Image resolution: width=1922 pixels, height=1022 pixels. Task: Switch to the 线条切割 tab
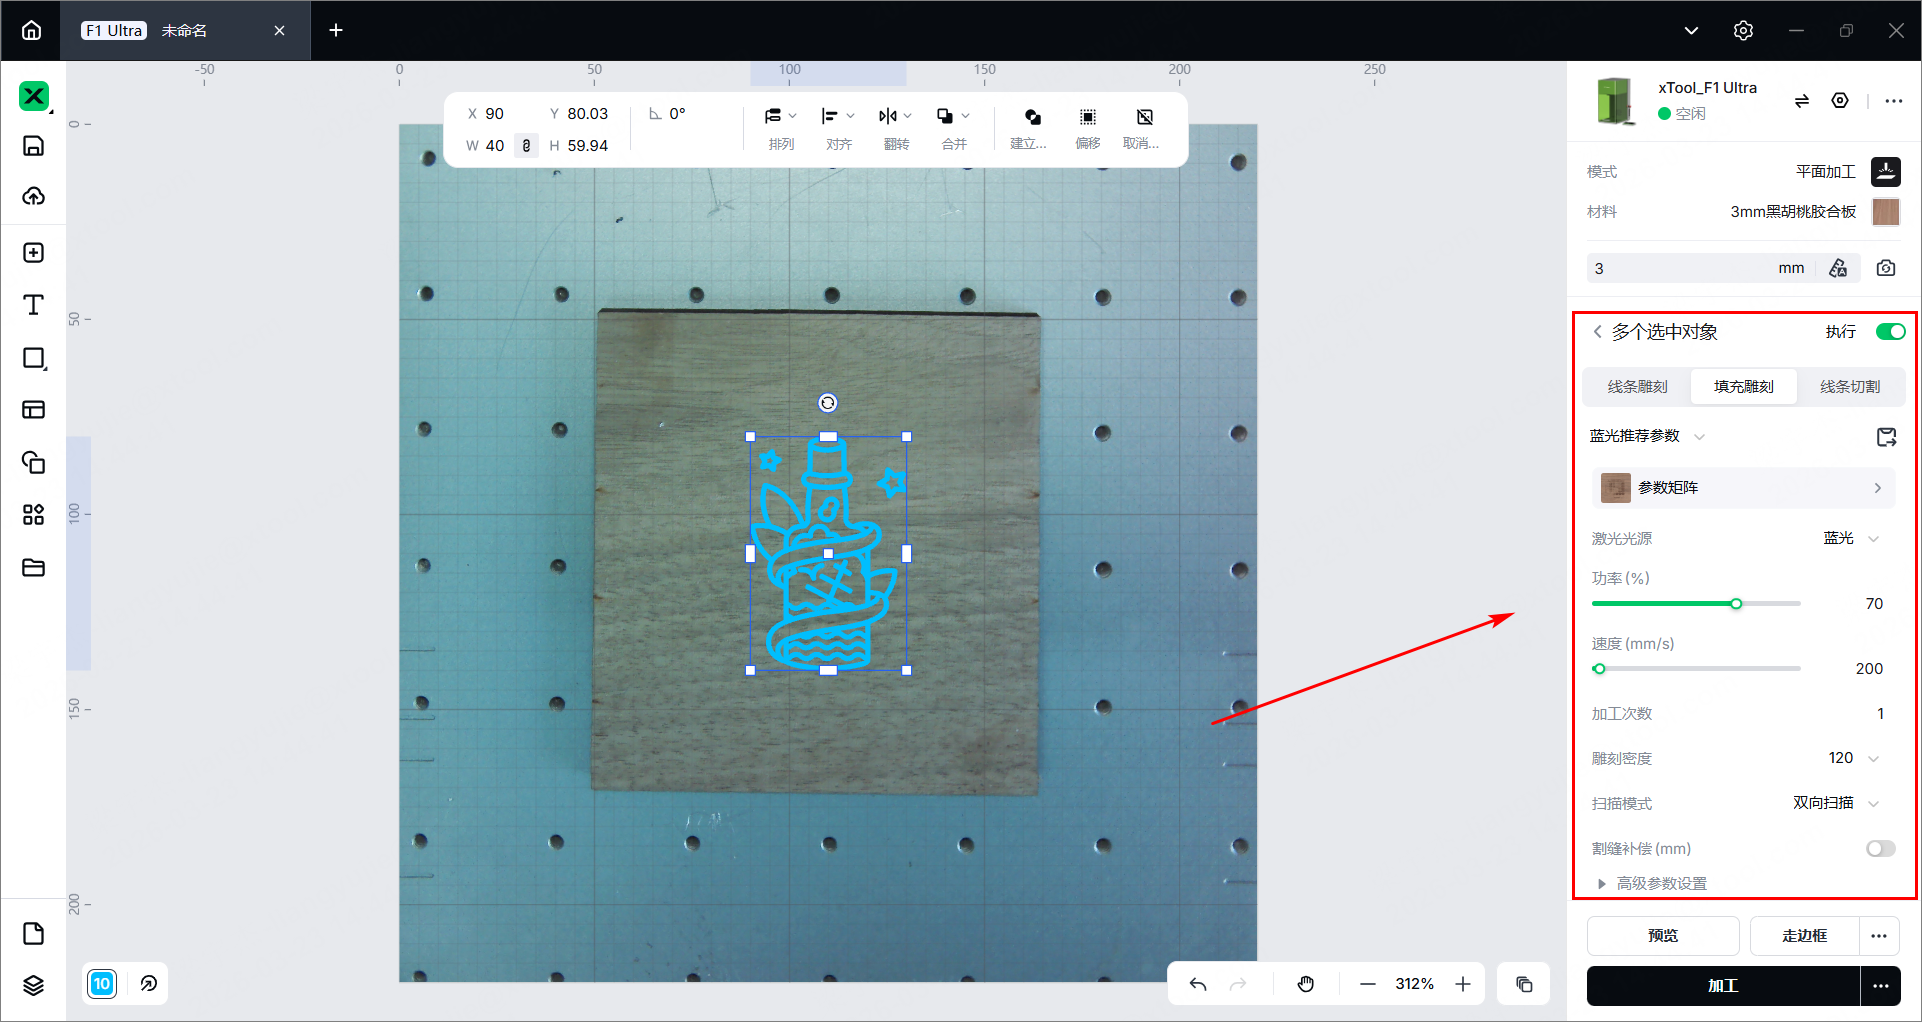tap(1850, 387)
